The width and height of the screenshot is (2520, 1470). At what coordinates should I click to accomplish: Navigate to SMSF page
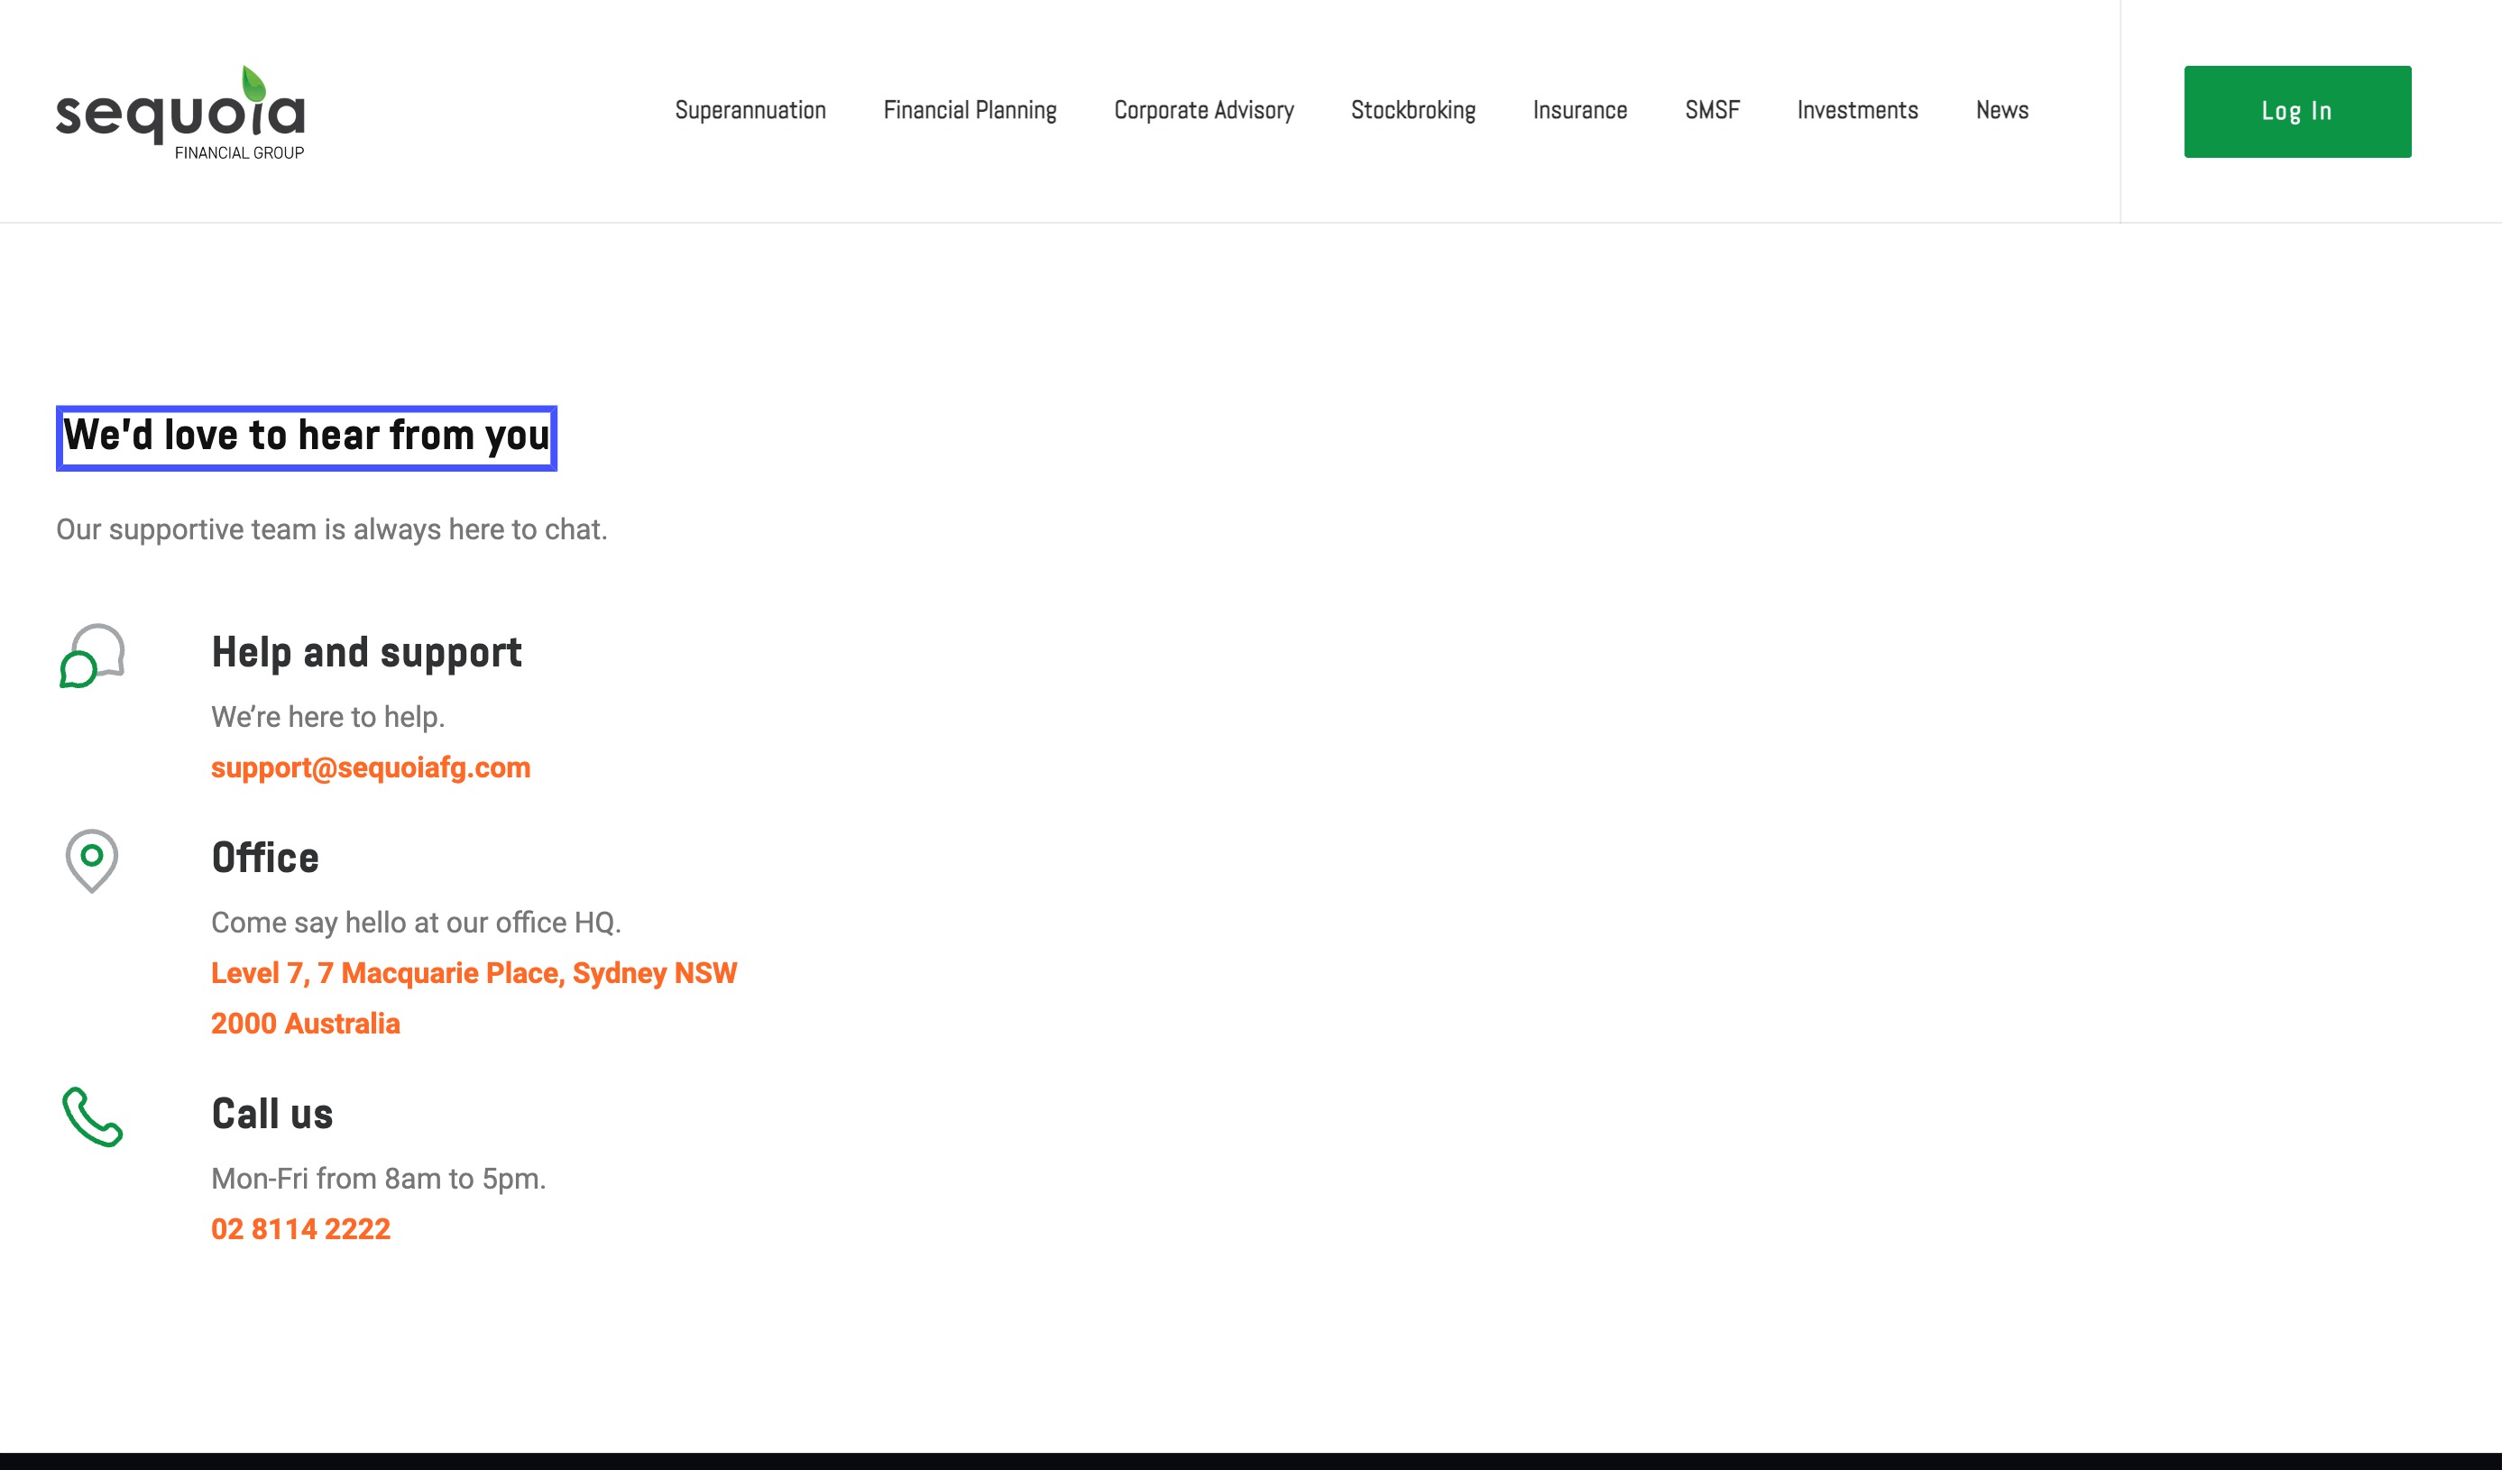[x=1712, y=111]
